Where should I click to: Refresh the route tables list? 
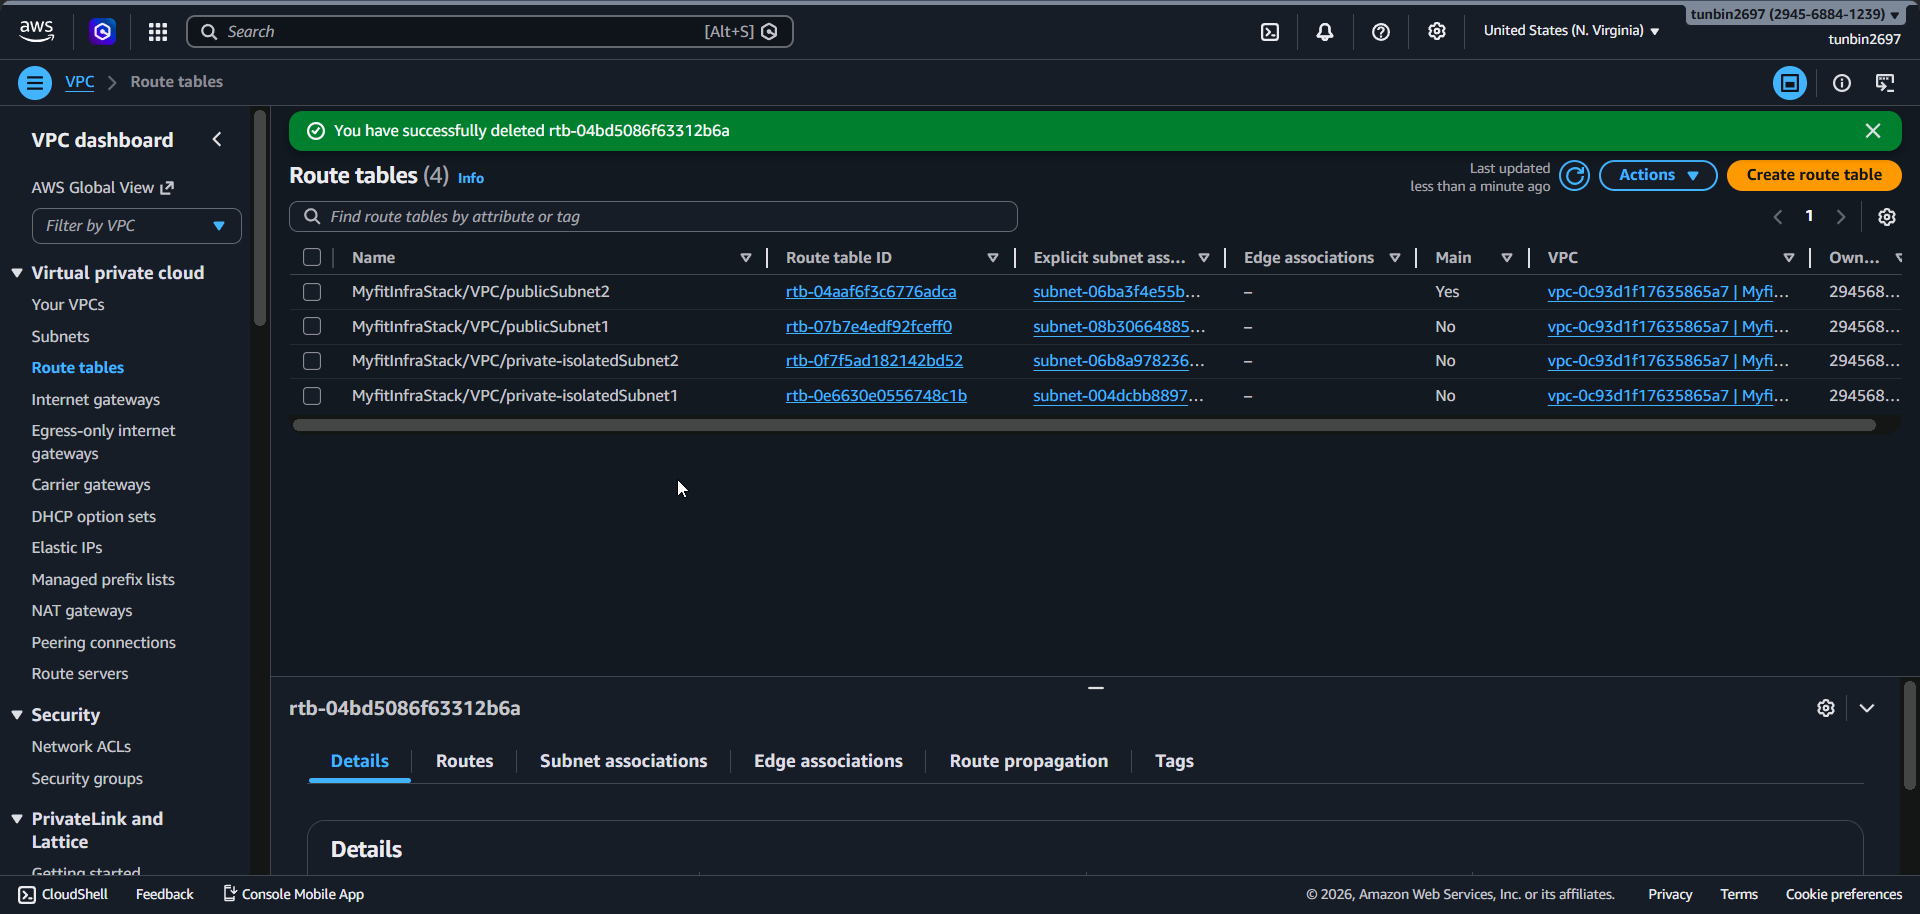tap(1574, 176)
